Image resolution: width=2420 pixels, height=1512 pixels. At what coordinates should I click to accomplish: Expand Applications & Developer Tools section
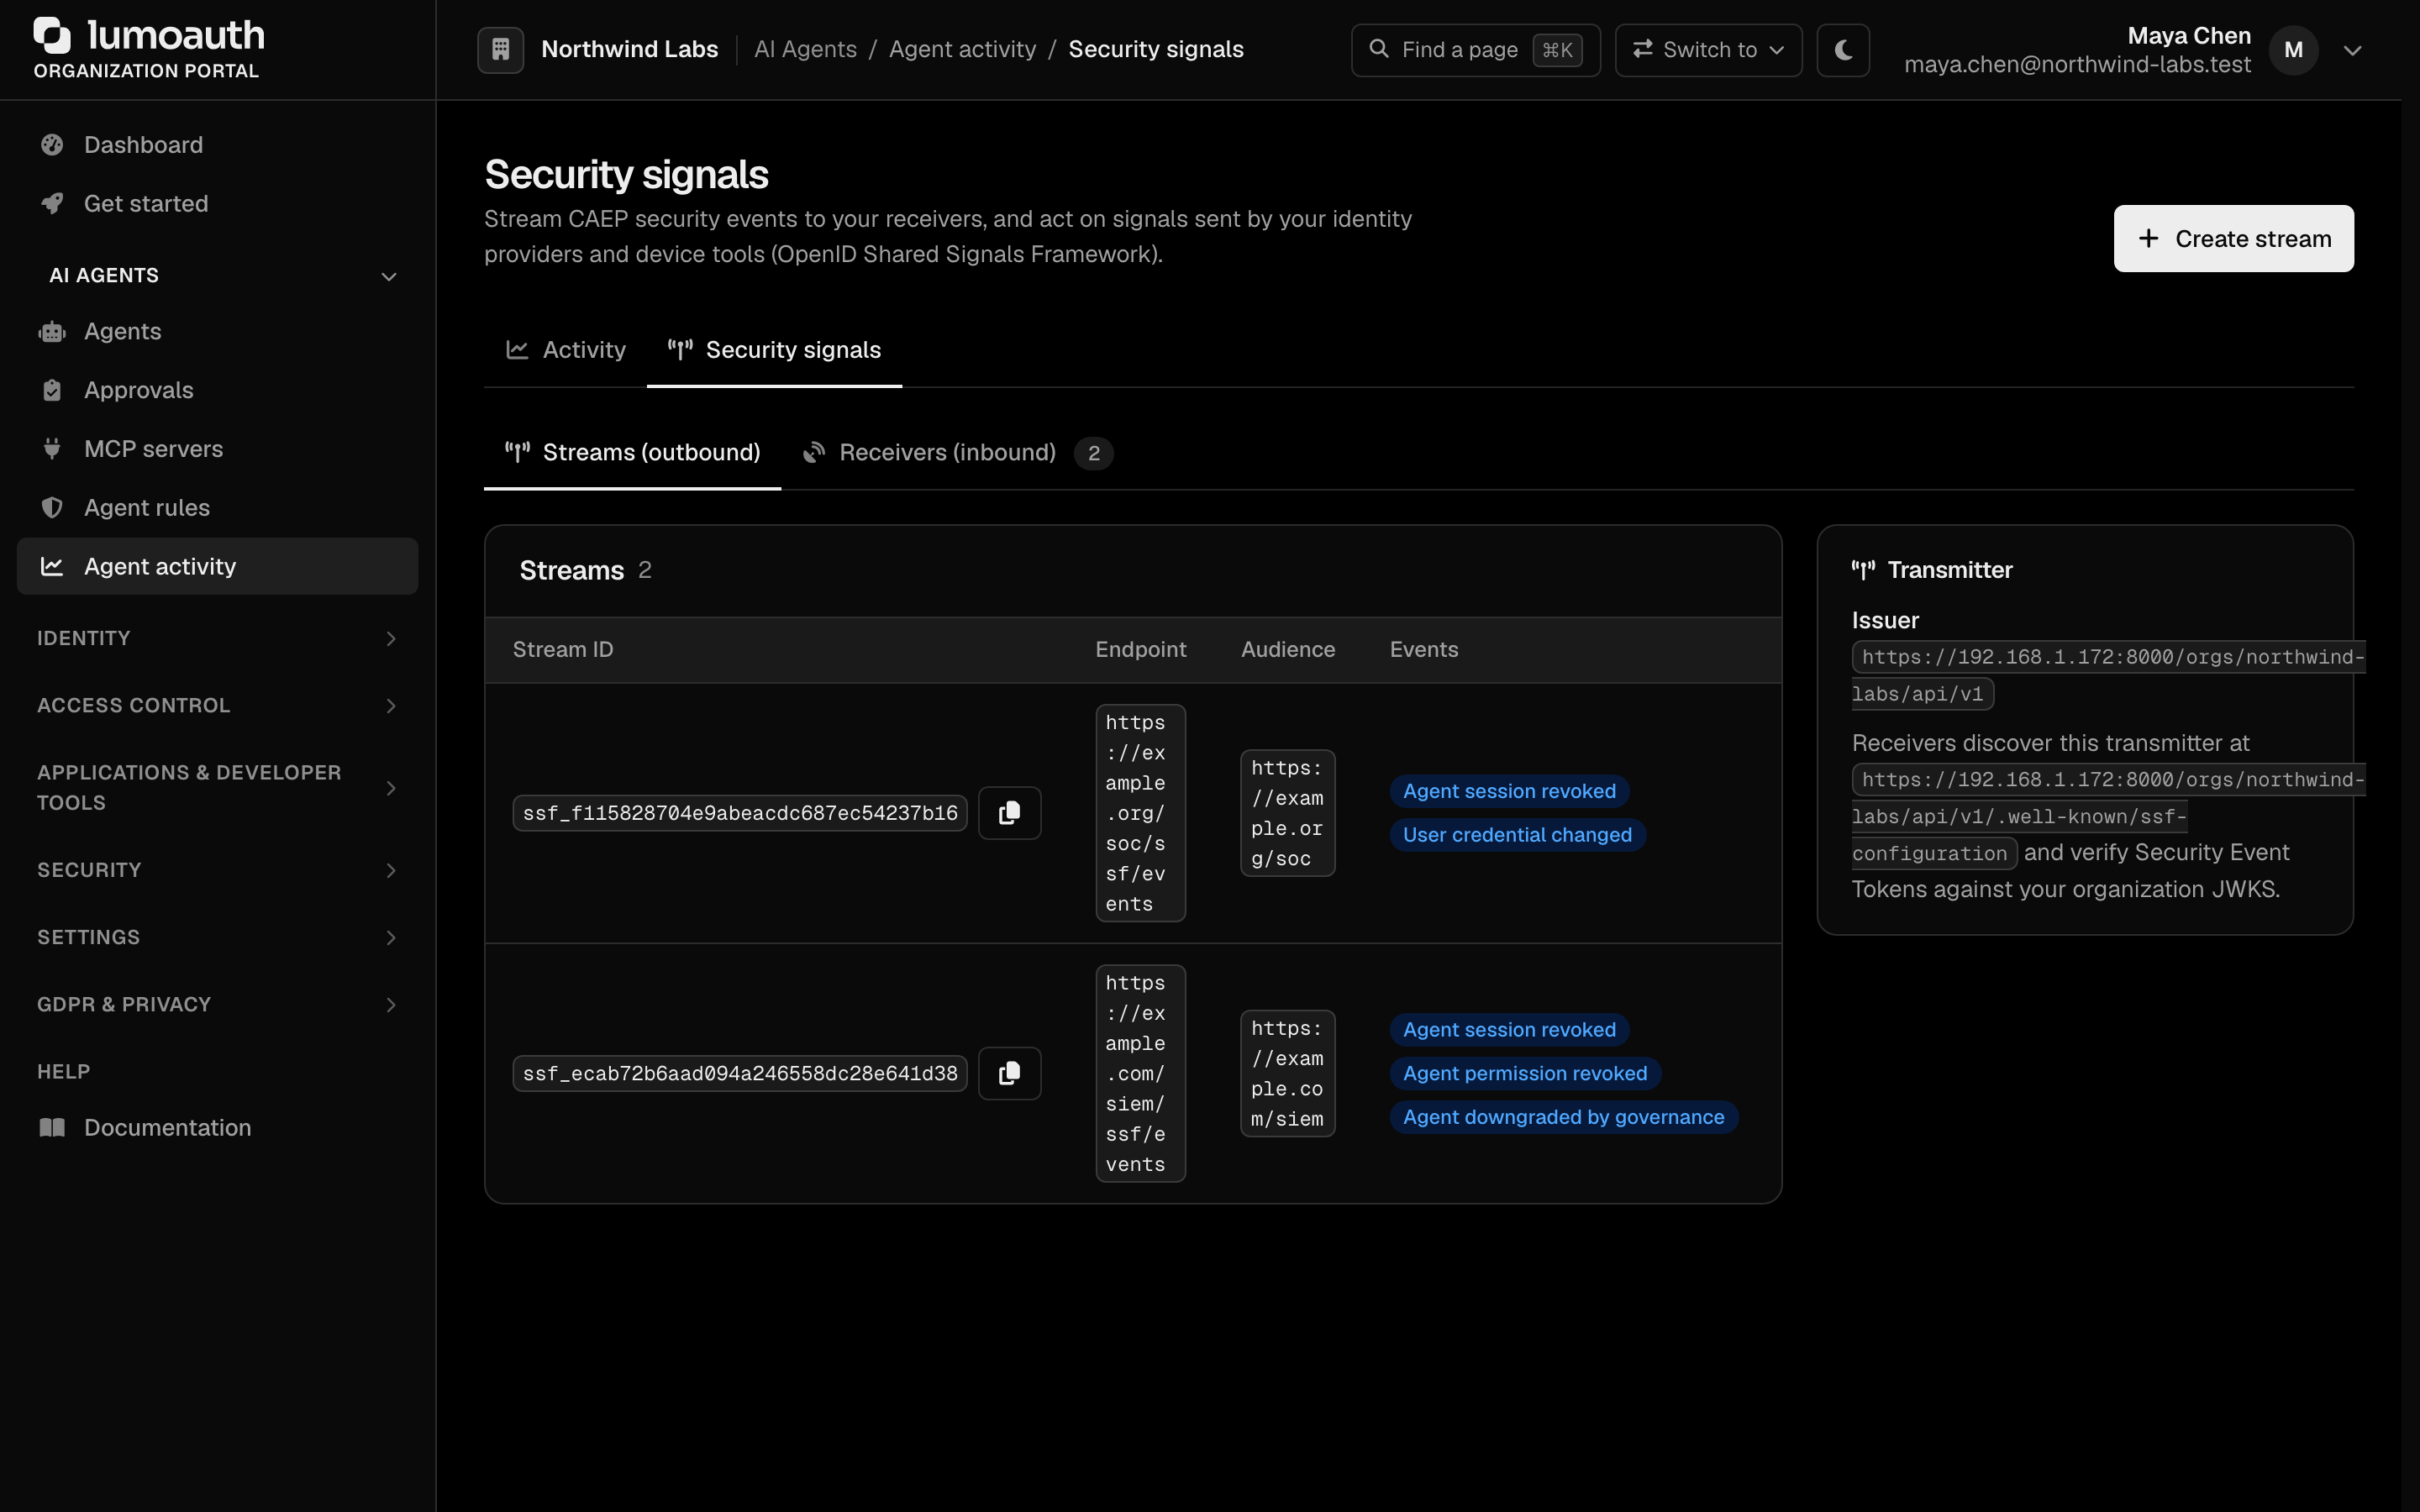click(x=218, y=788)
